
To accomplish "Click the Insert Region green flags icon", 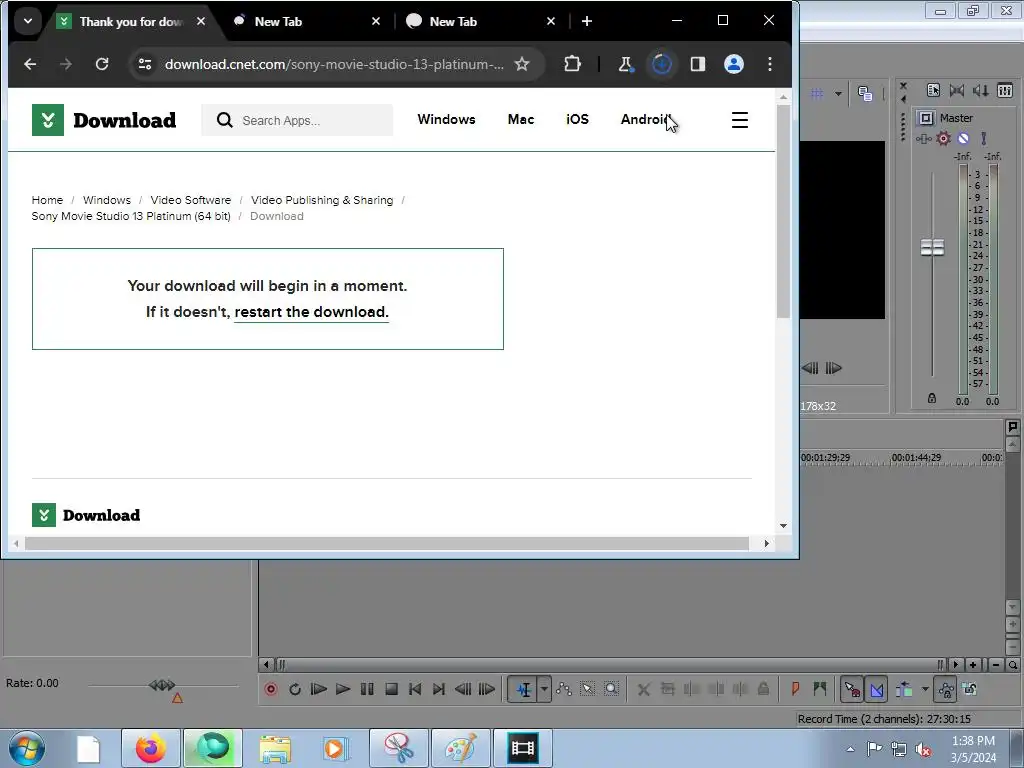I will click(x=820, y=689).
